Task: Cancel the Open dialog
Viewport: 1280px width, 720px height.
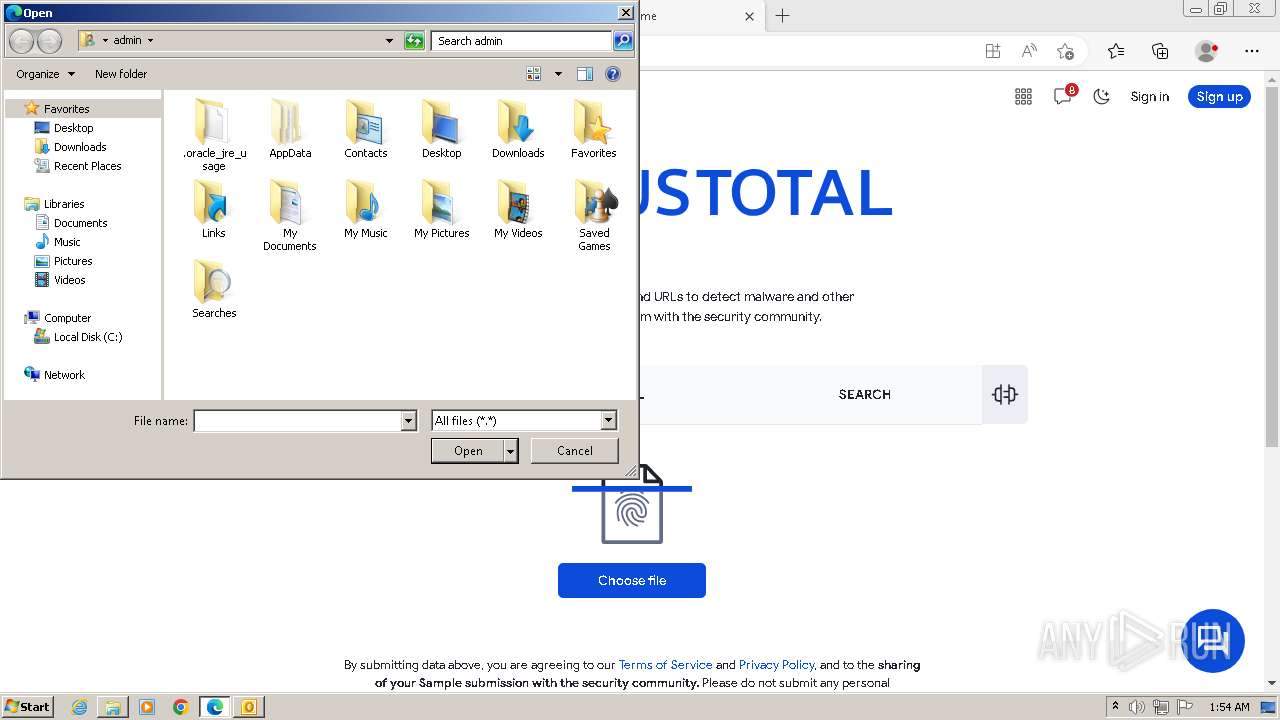Action: pyautogui.click(x=575, y=451)
